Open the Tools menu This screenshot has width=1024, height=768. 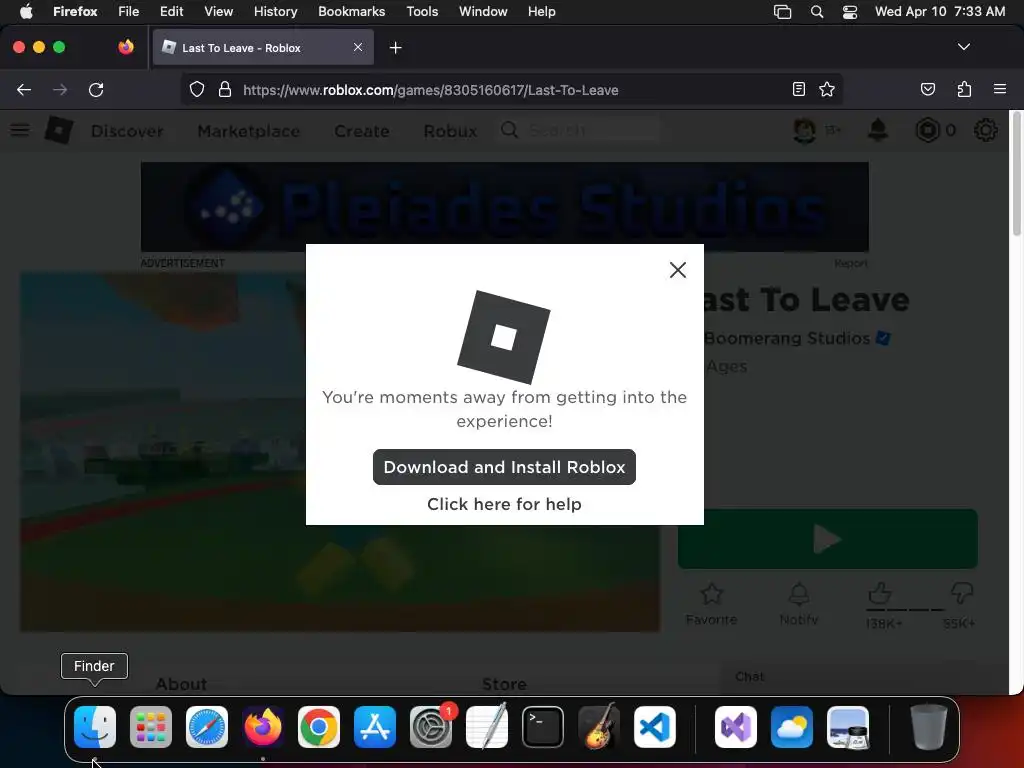click(422, 12)
